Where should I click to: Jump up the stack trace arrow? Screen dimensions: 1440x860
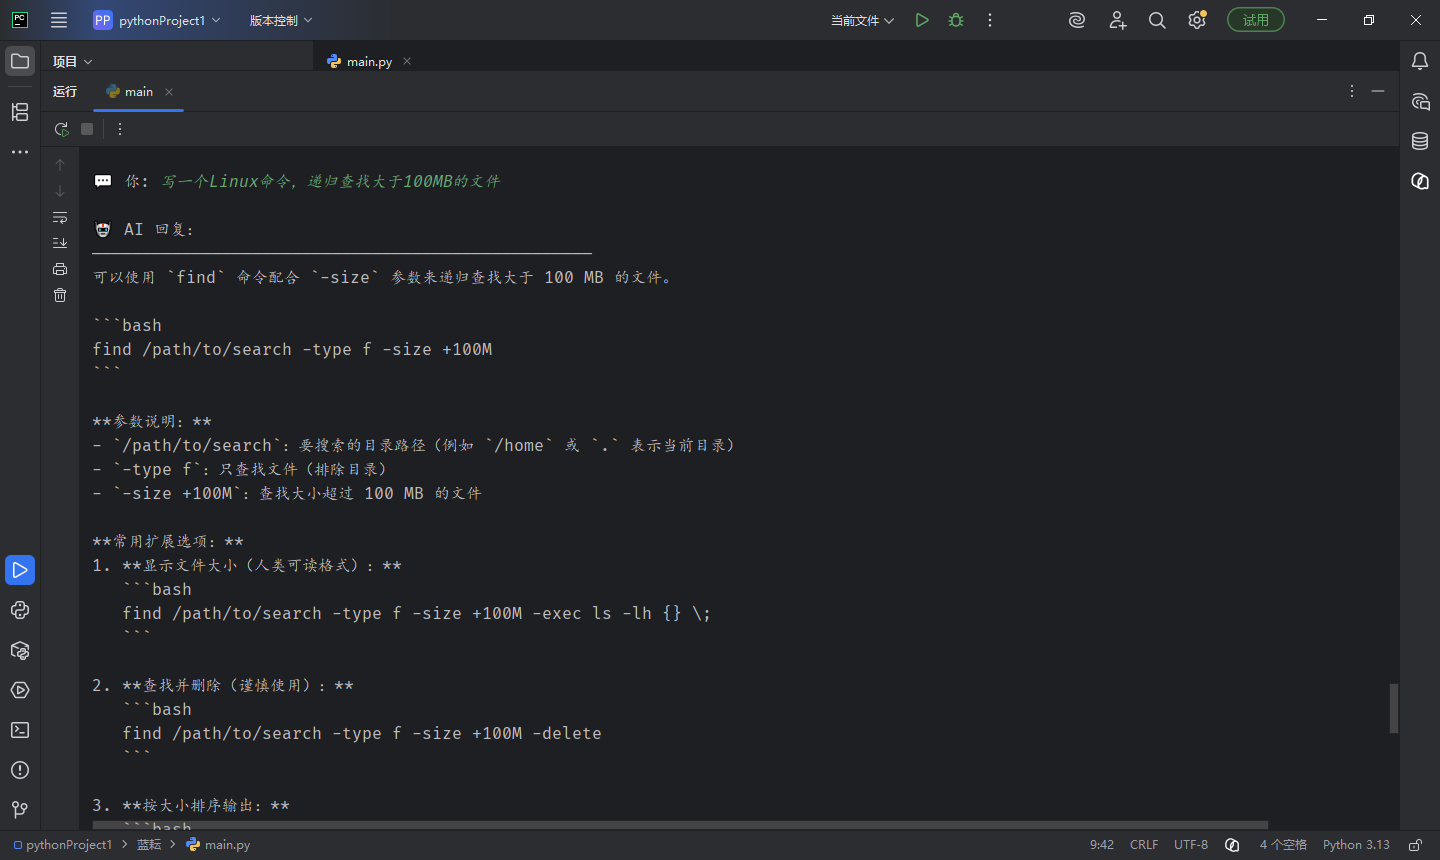point(60,165)
